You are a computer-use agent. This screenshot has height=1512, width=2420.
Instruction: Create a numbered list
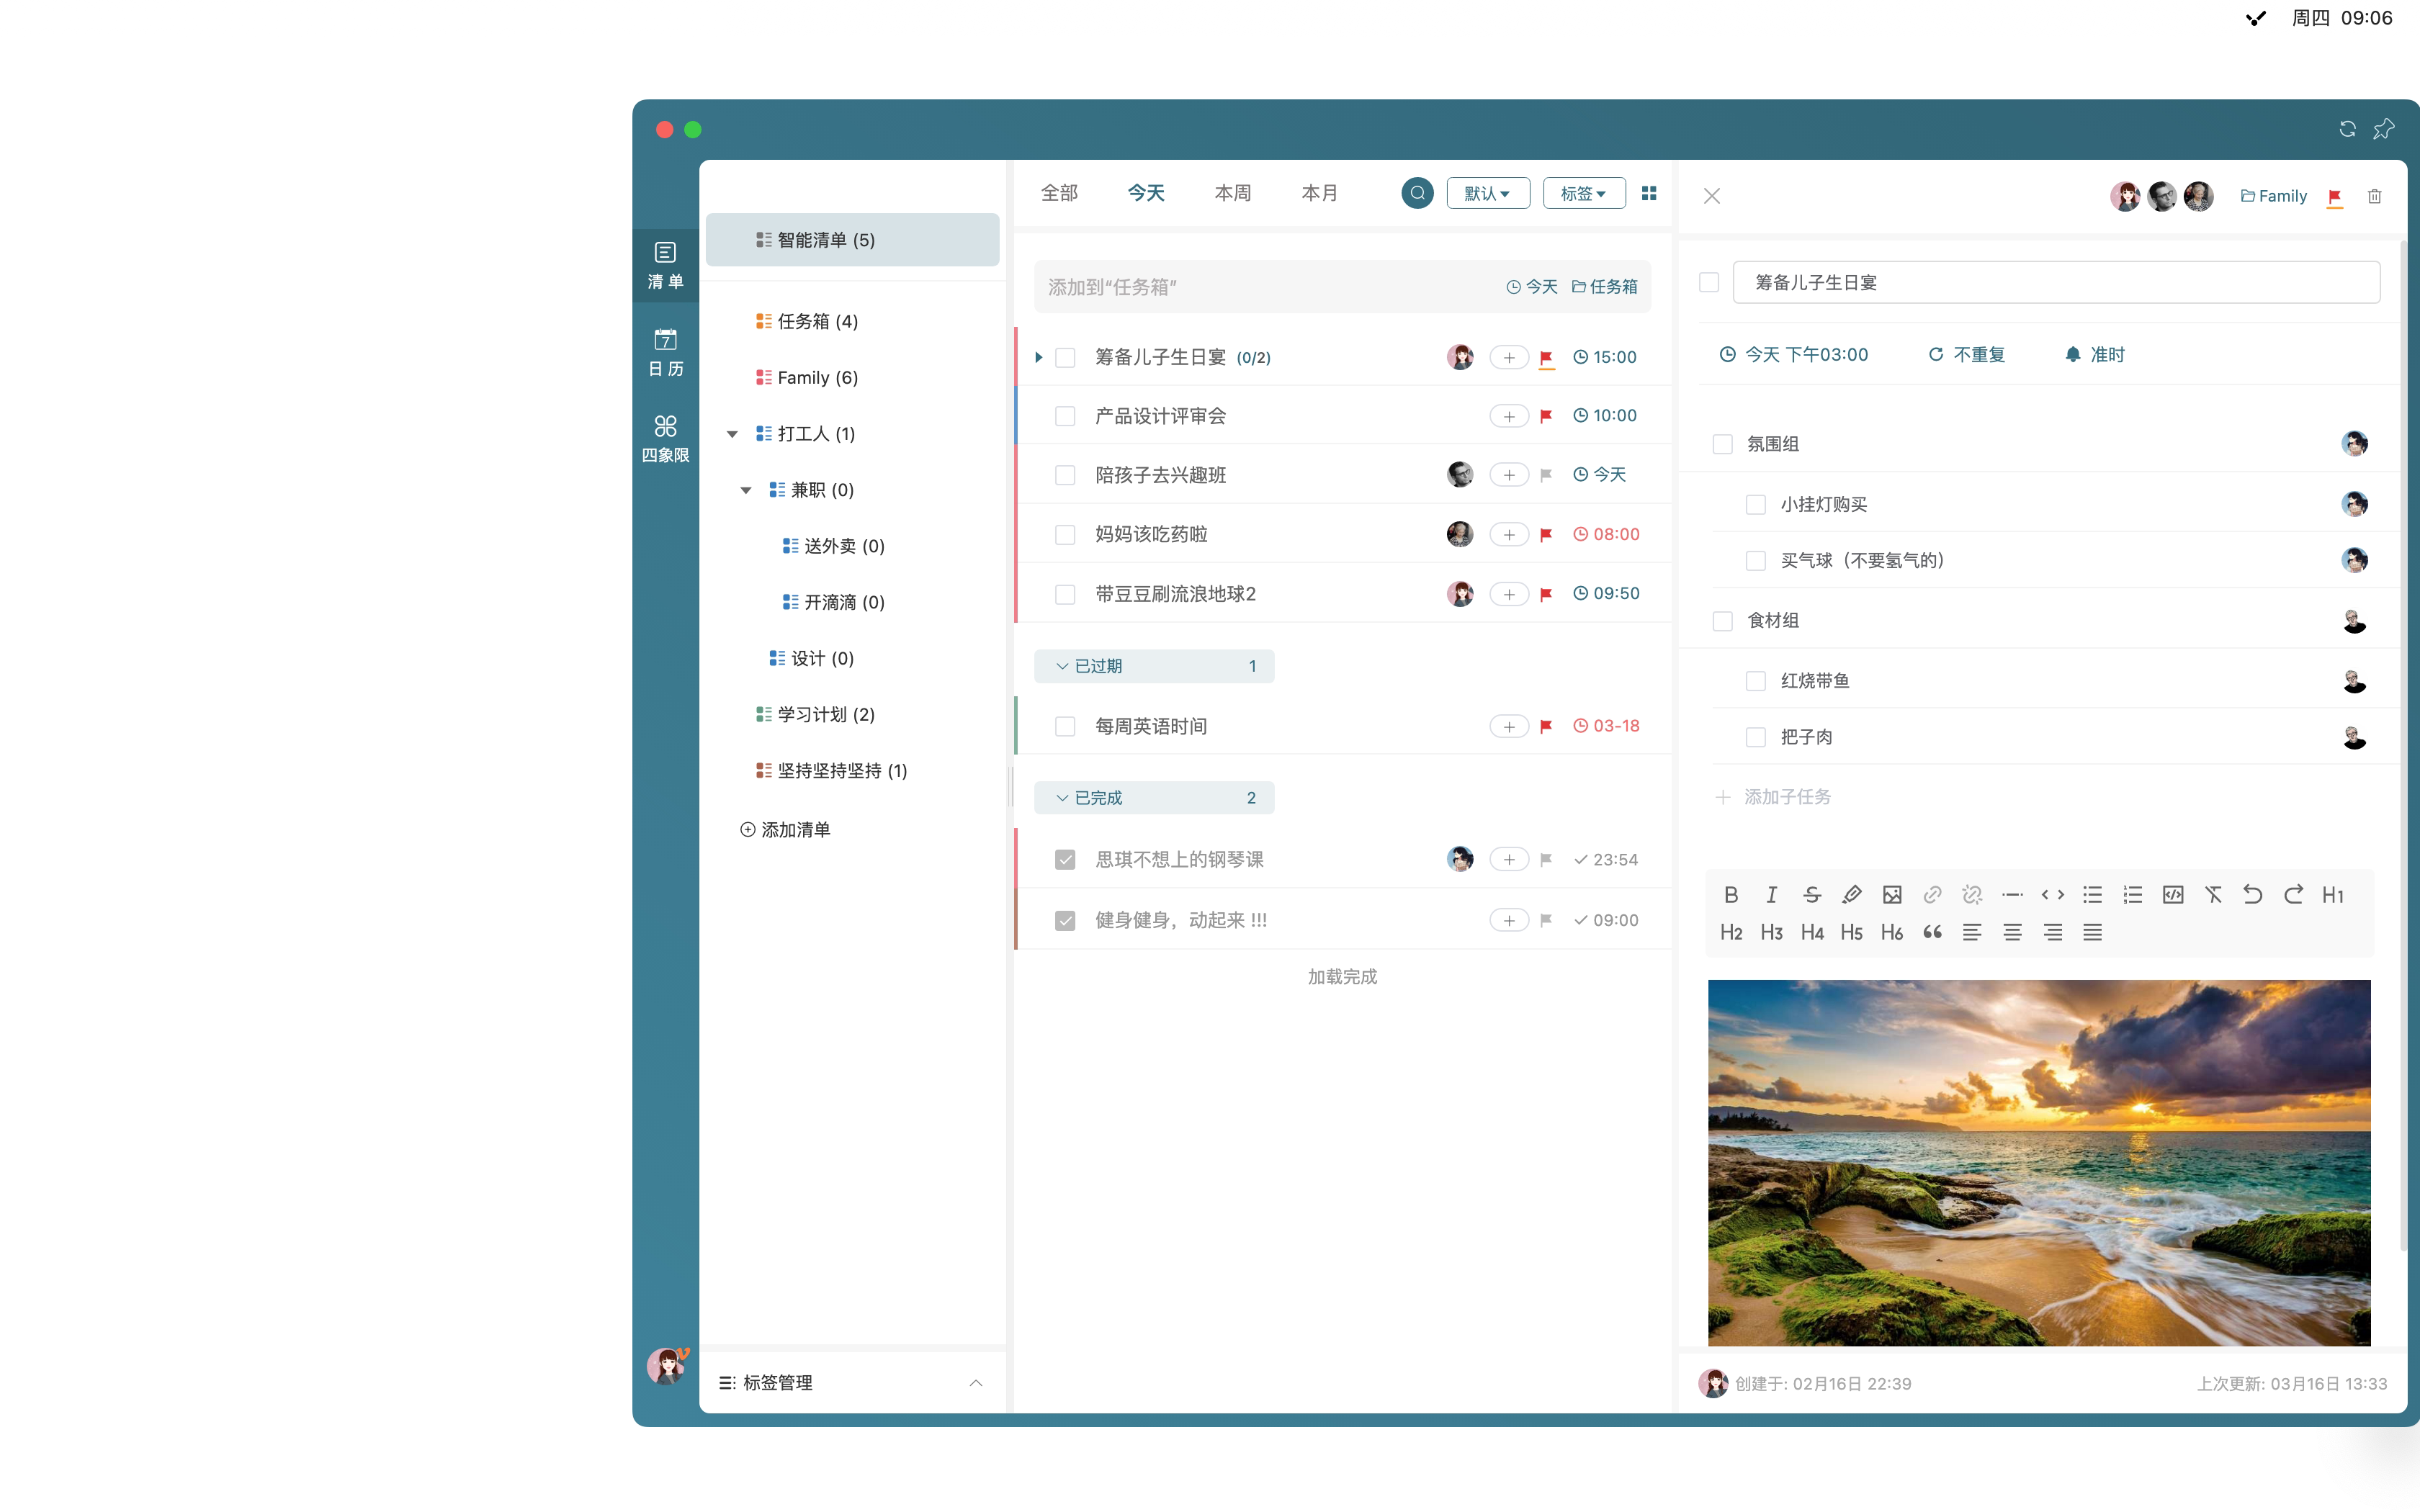pos(2133,895)
